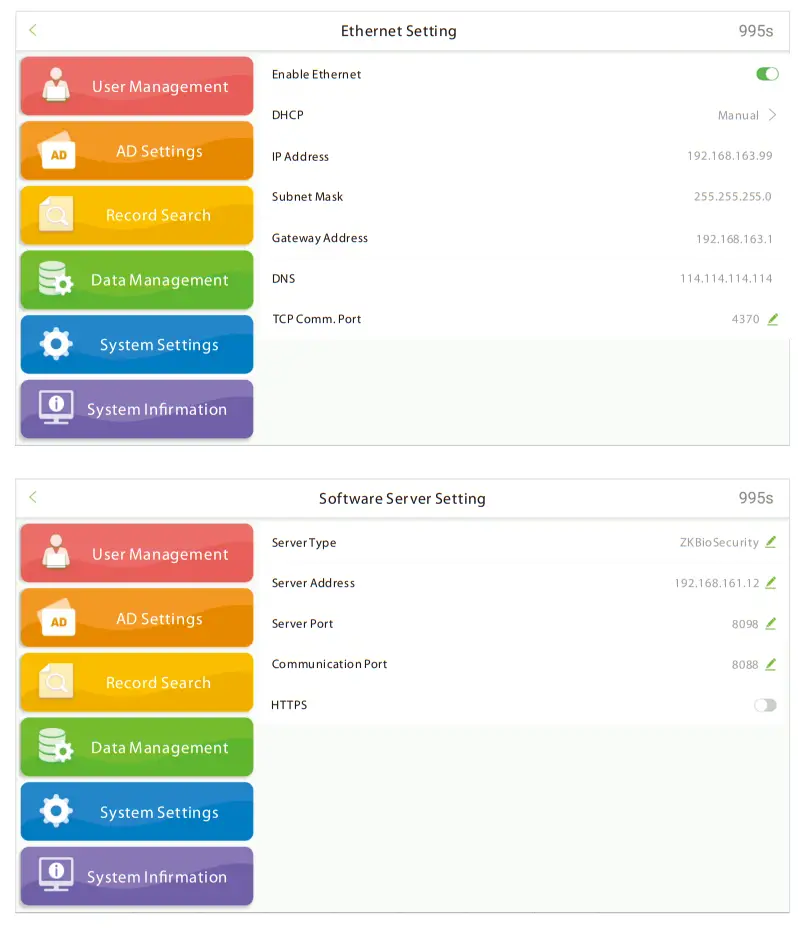The image size is (798, 931).
Task: Open System Infirmation in Software Server panel
Action: pos(137,876)
